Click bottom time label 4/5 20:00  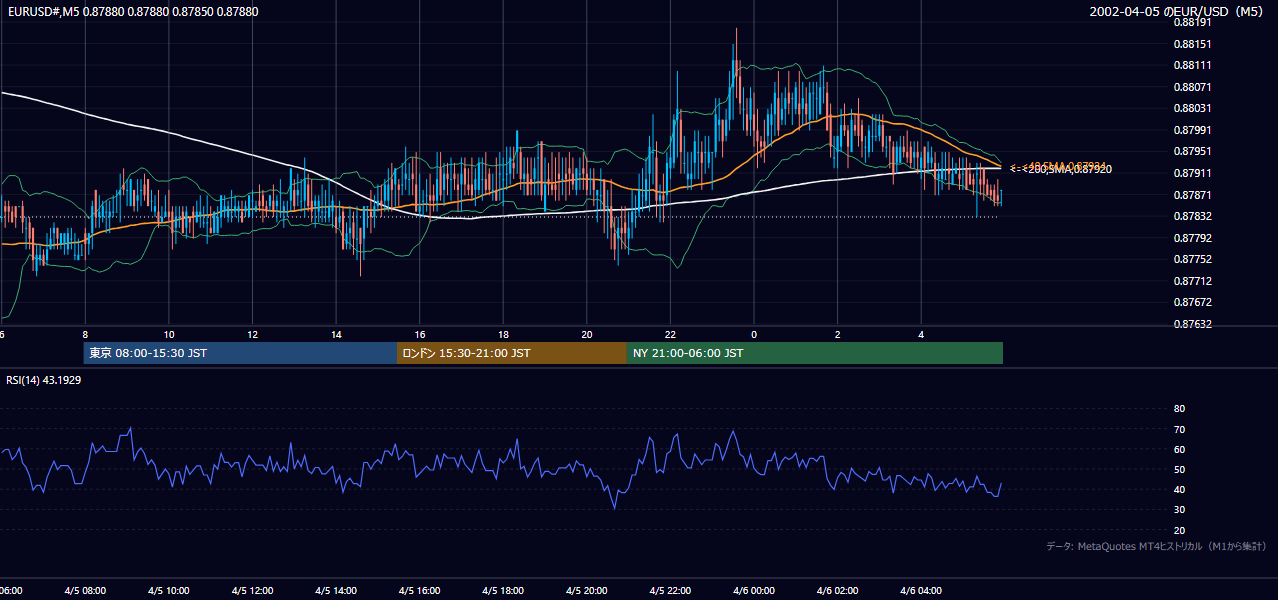coord(587,591)
